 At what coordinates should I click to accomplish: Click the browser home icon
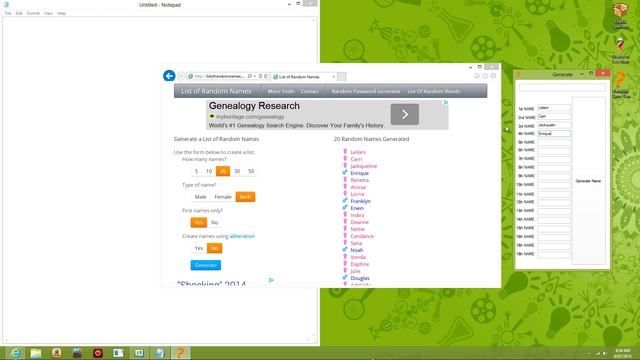pos(476,76)
